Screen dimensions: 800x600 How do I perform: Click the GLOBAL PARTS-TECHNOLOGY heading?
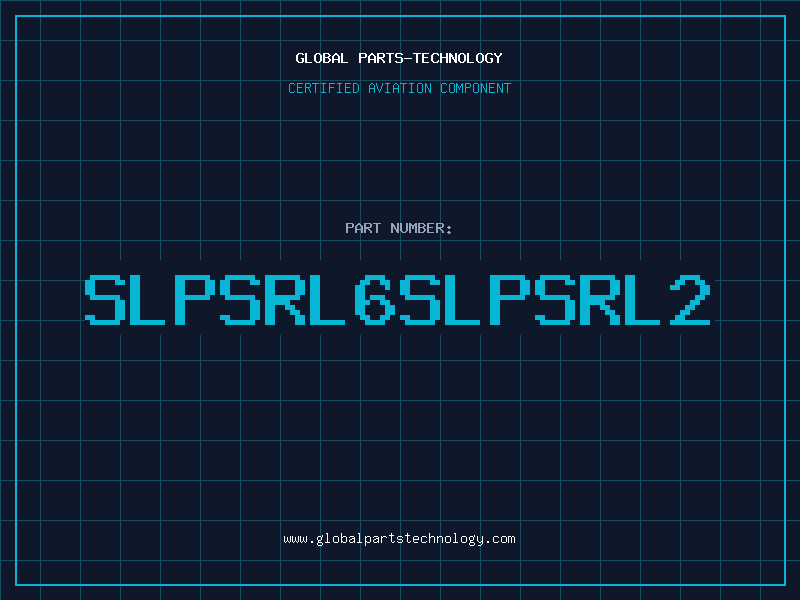coord(399,58)
